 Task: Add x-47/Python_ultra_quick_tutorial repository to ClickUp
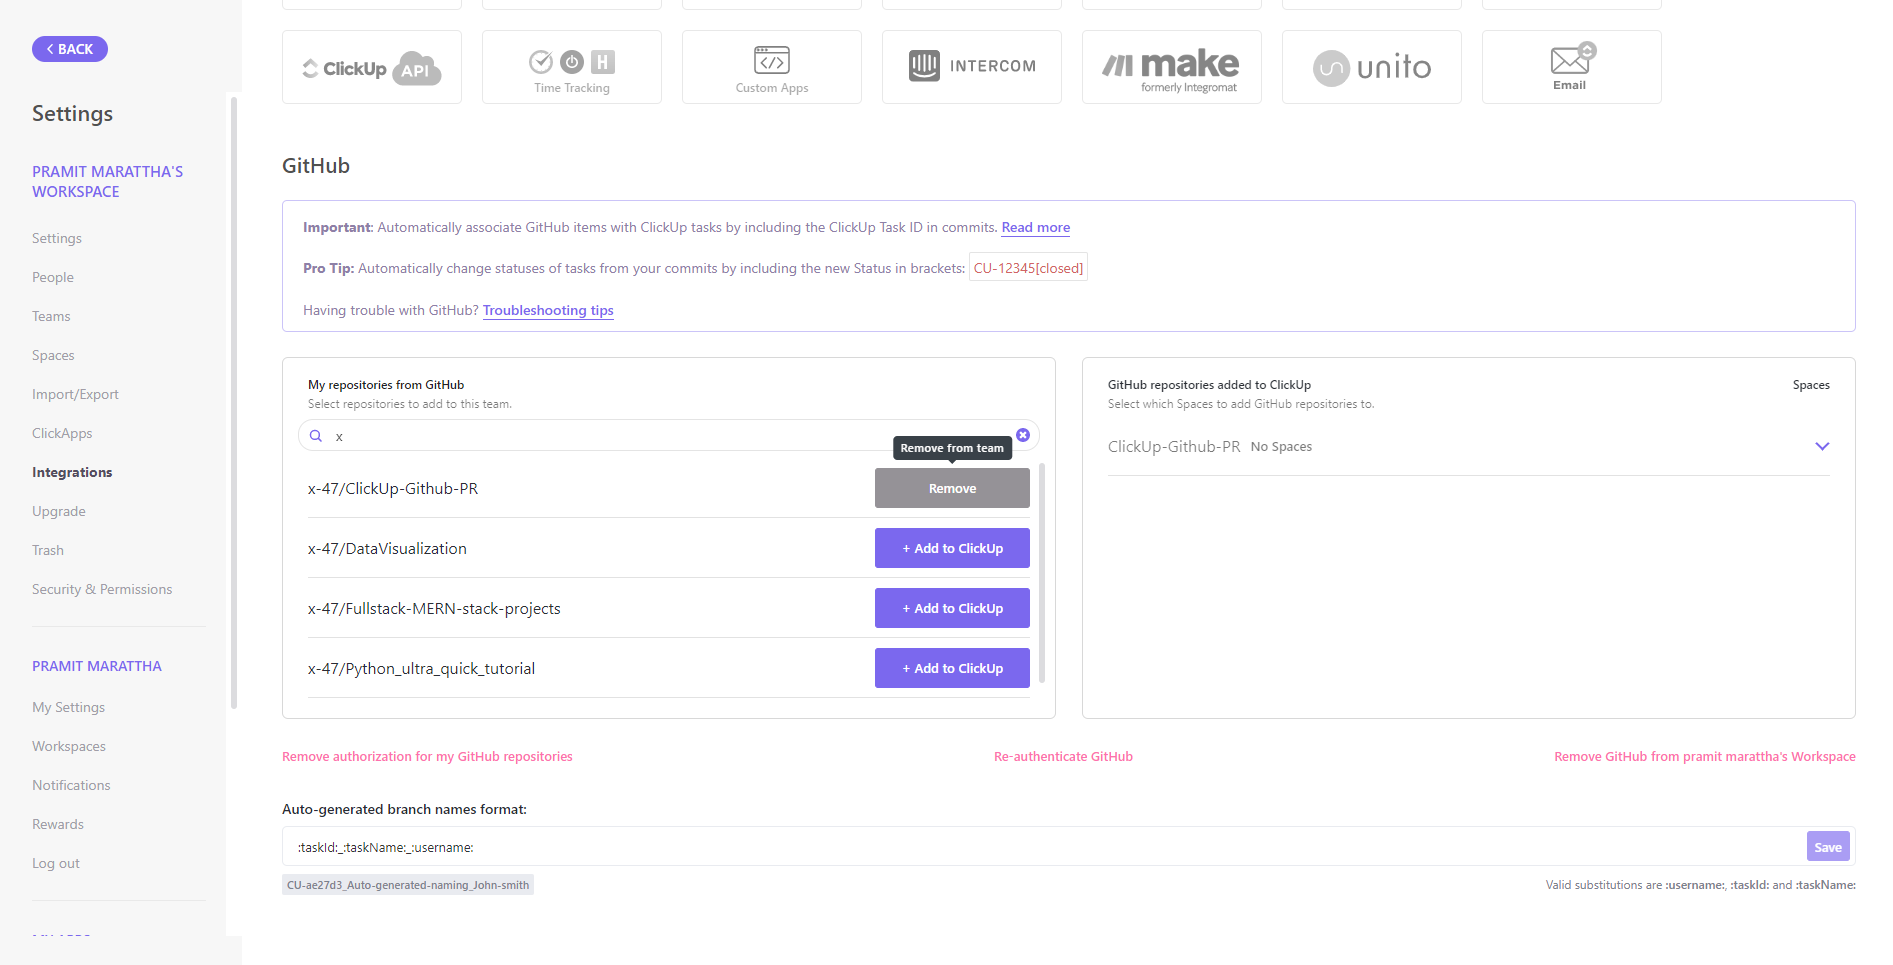952,668
